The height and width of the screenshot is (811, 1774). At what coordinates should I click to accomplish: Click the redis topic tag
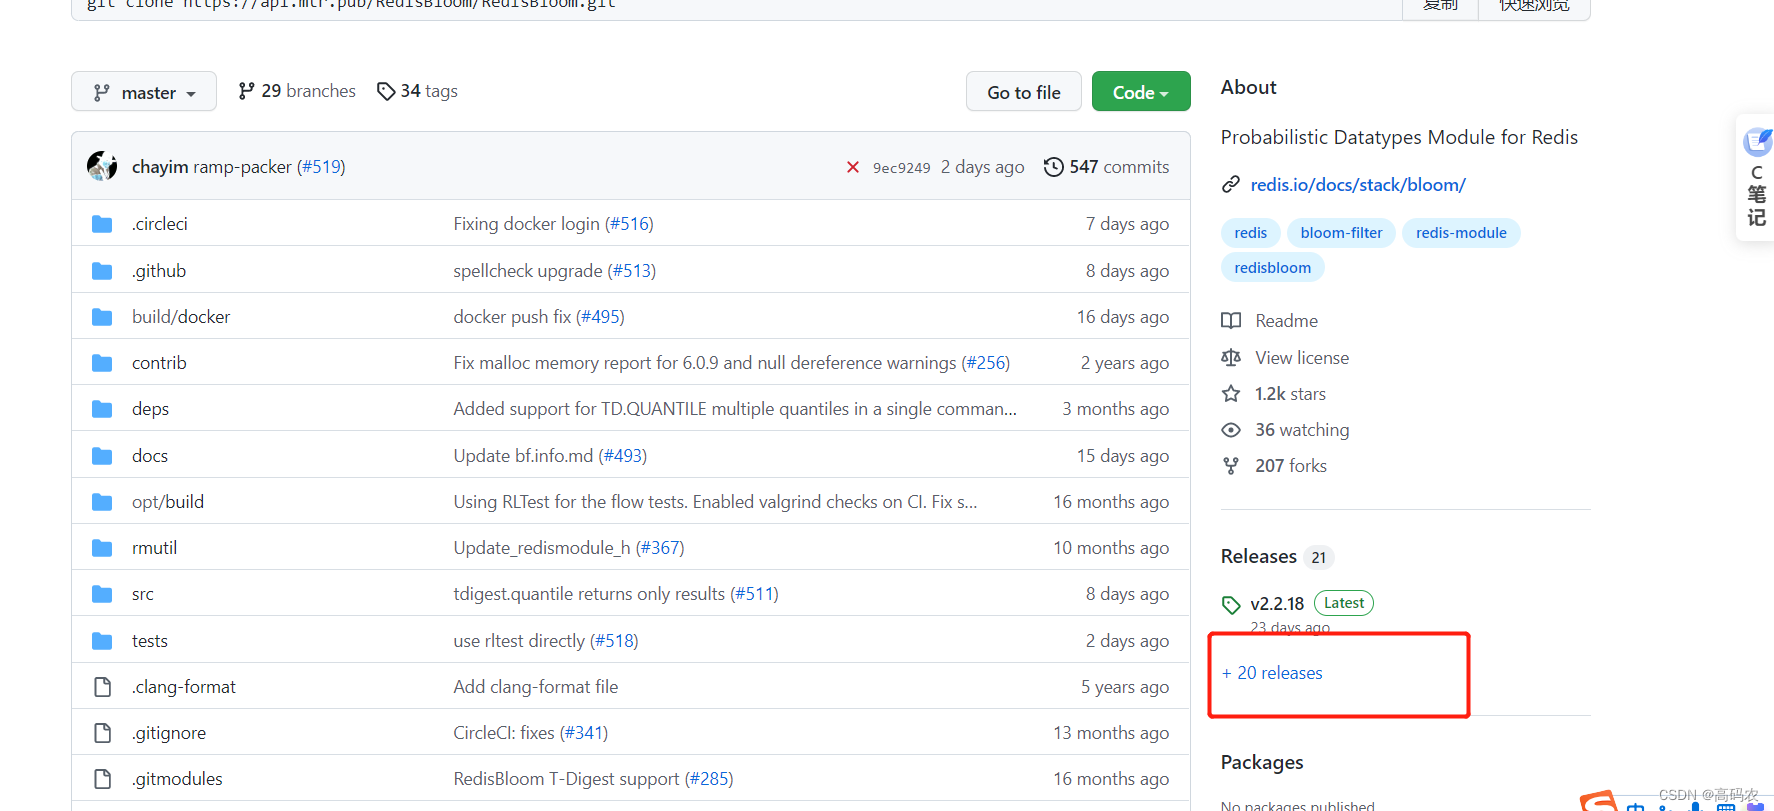[1250, 233]
